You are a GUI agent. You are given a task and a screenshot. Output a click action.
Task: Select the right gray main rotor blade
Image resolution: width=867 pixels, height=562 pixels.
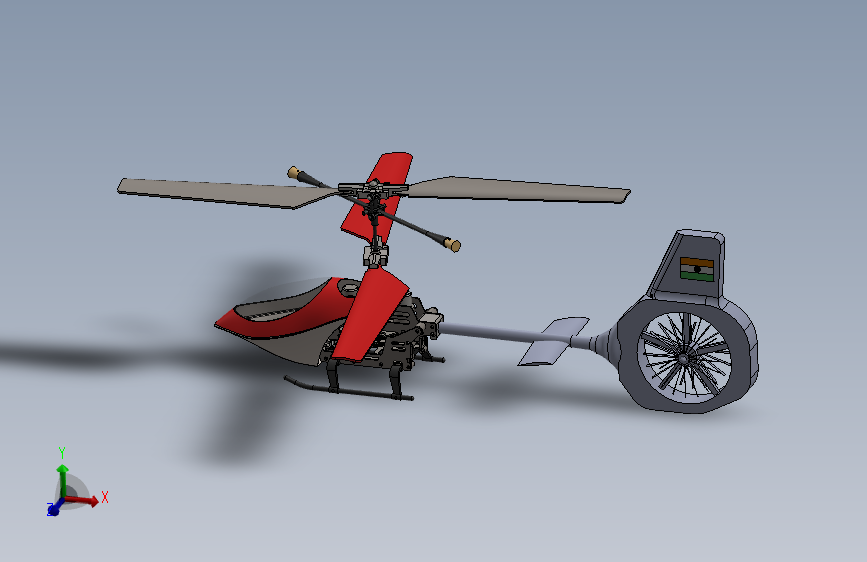[x=520, y=190]
